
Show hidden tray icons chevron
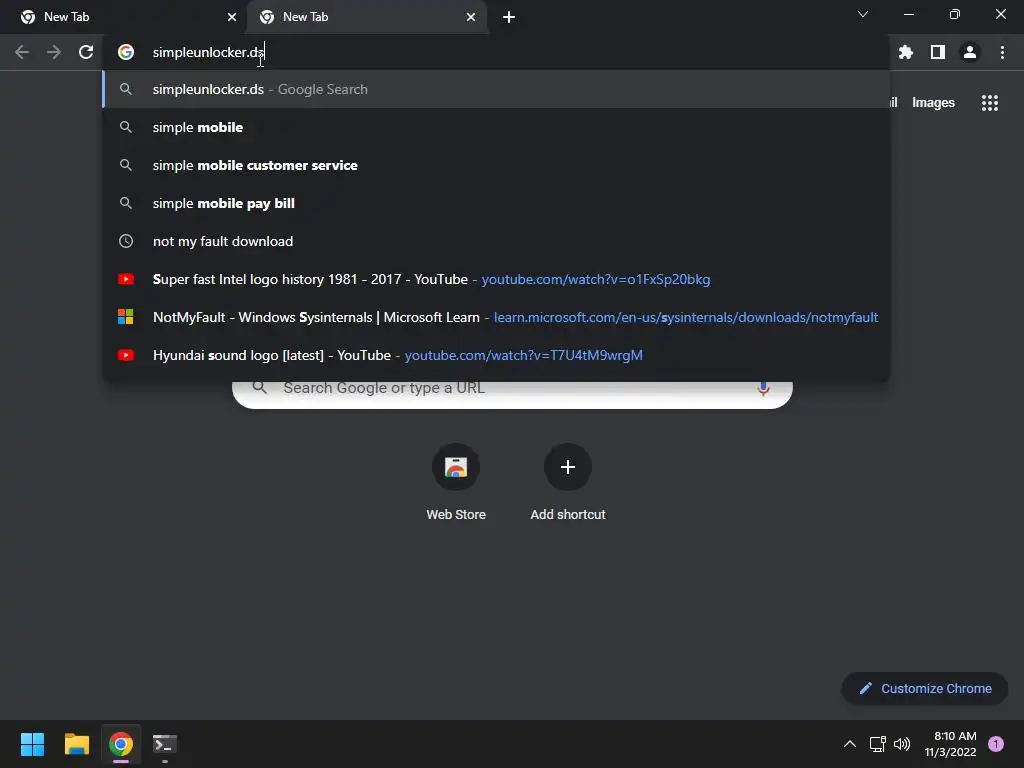click(850, 744)
